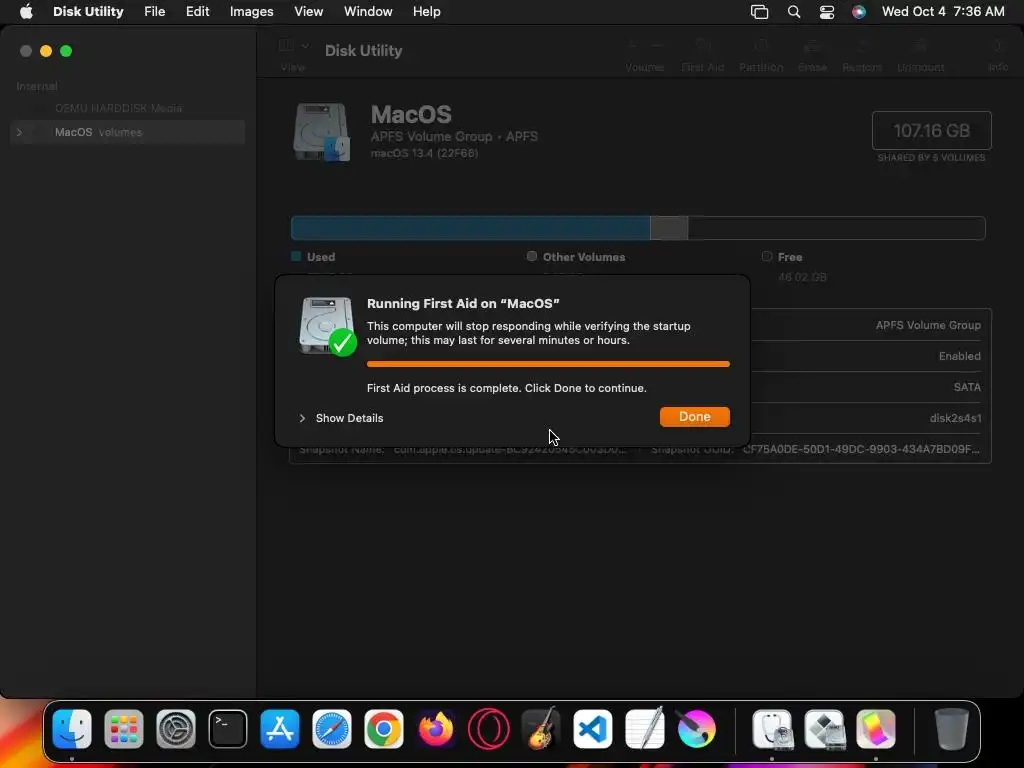The image size is (1024, 768).
Task: Open the Window menu
Action: click(368, 12)
